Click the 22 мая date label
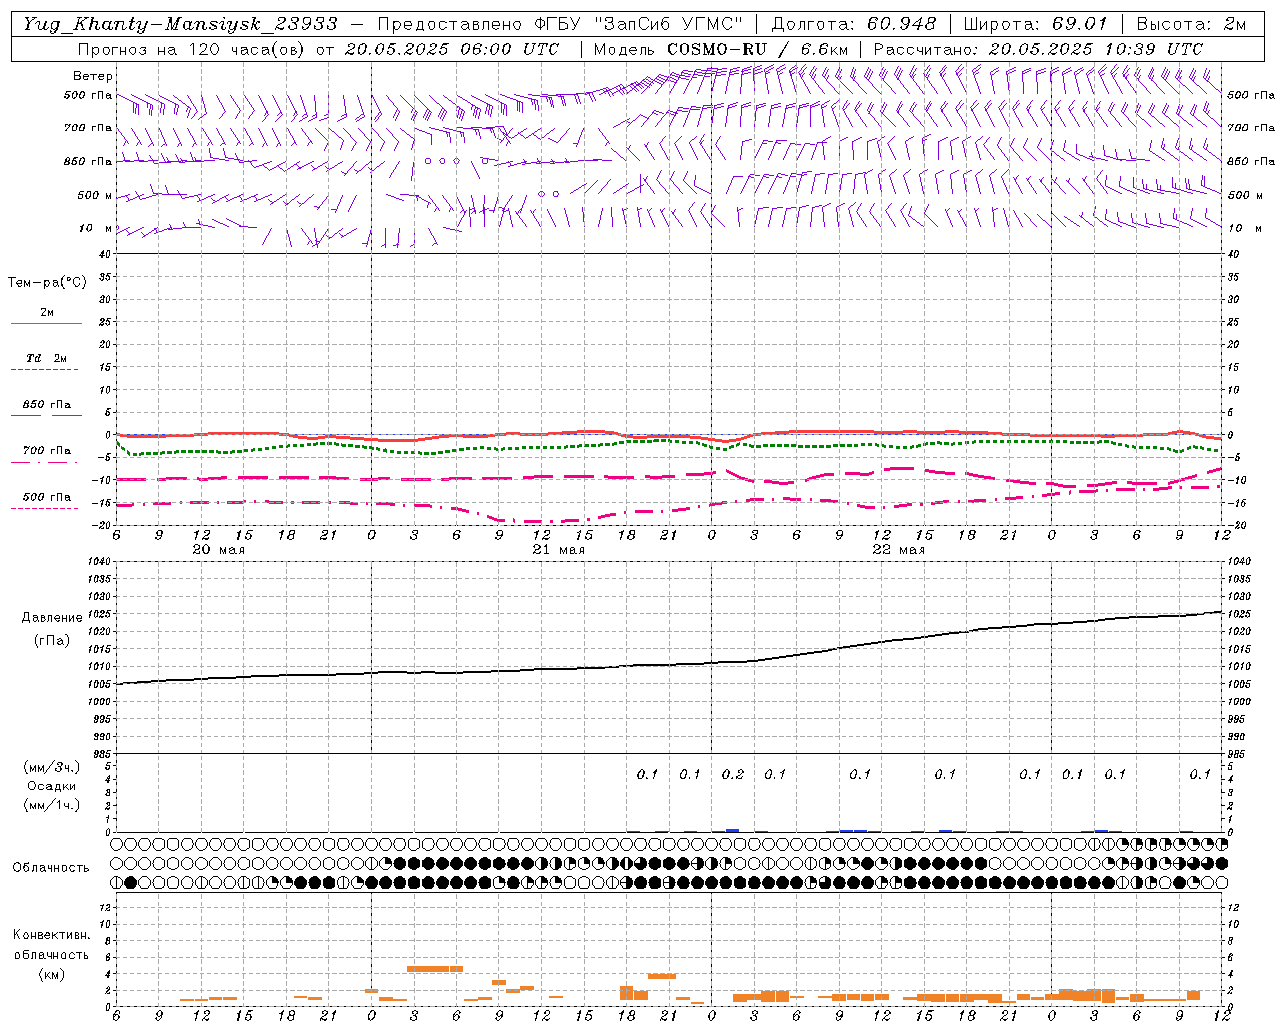1280x1024 pixels. pos(898,550)
